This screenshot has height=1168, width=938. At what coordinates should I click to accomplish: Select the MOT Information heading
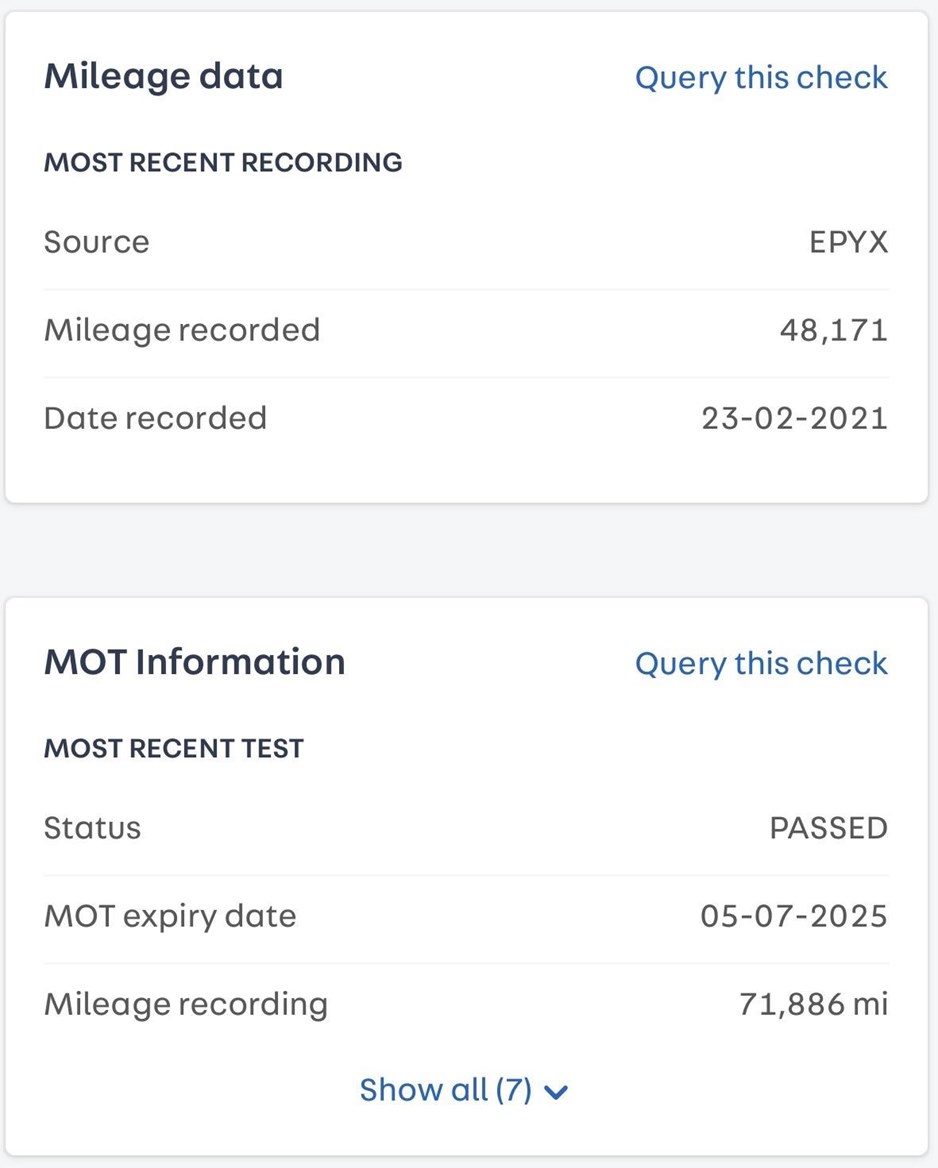coord(194,661)
